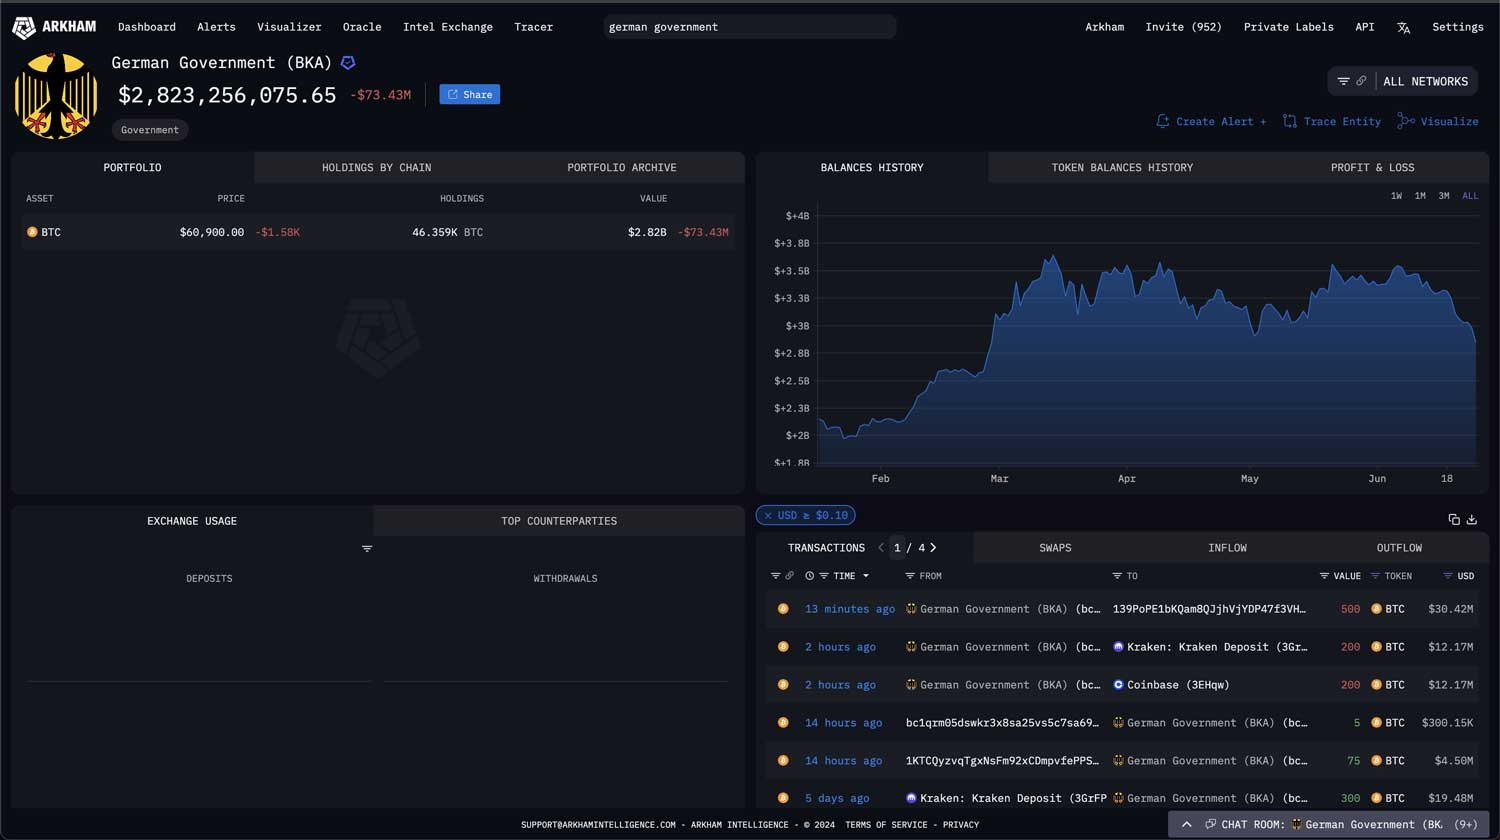Click the Privacy footer link

pyautogui.click(x=961, y=825)
